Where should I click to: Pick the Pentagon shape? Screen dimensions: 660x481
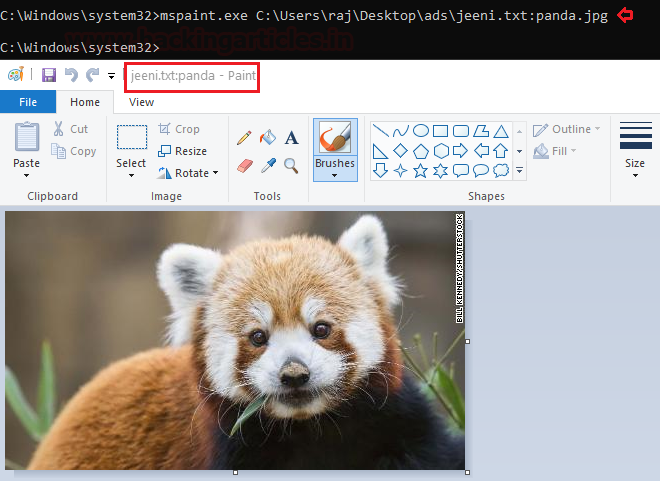(420, 151)
